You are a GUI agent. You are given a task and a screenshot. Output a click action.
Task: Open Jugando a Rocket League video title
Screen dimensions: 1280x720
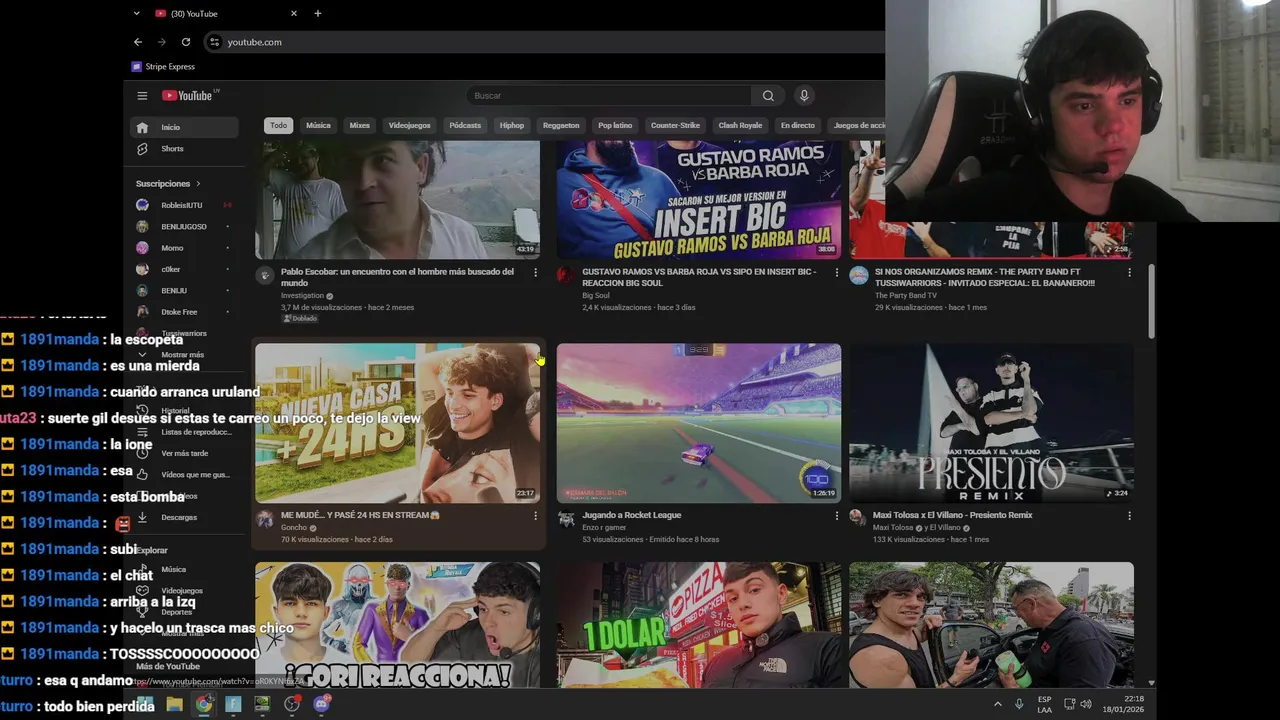632,515
